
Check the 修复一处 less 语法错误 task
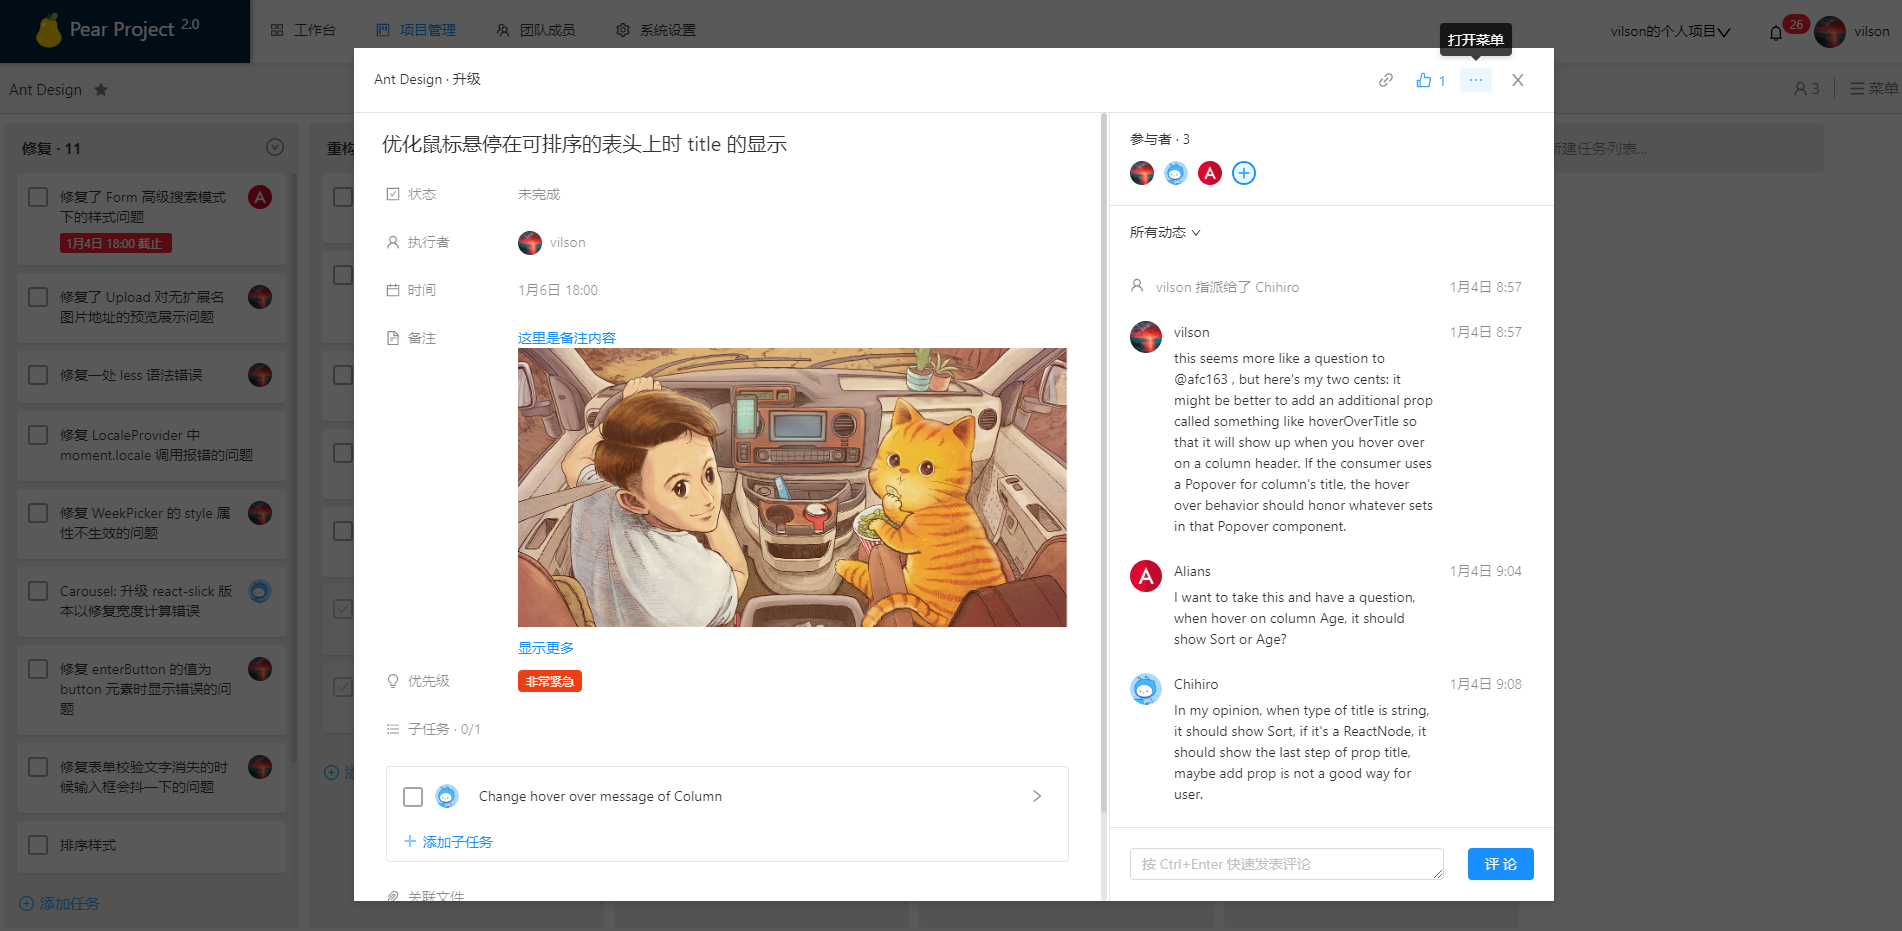pos(38,375)
